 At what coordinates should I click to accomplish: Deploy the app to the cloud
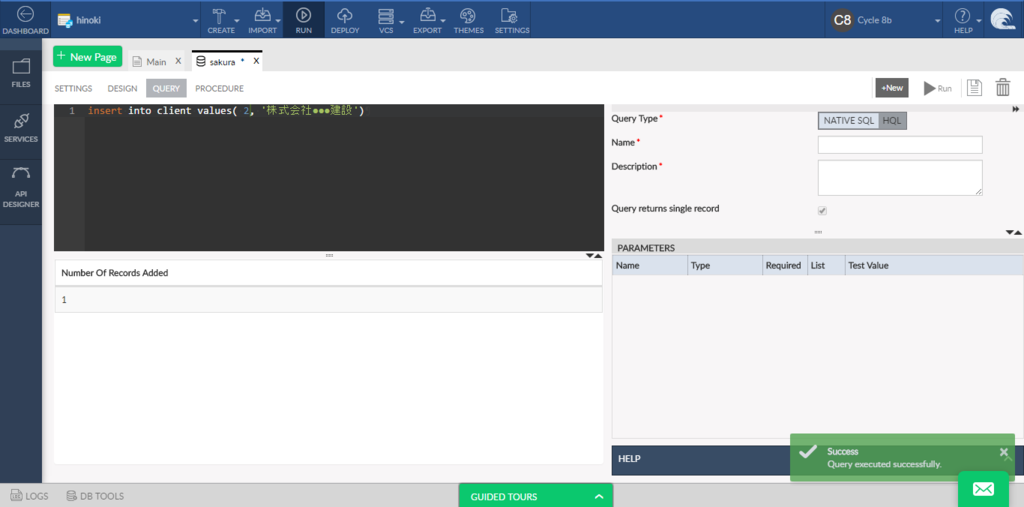[345, 20]
